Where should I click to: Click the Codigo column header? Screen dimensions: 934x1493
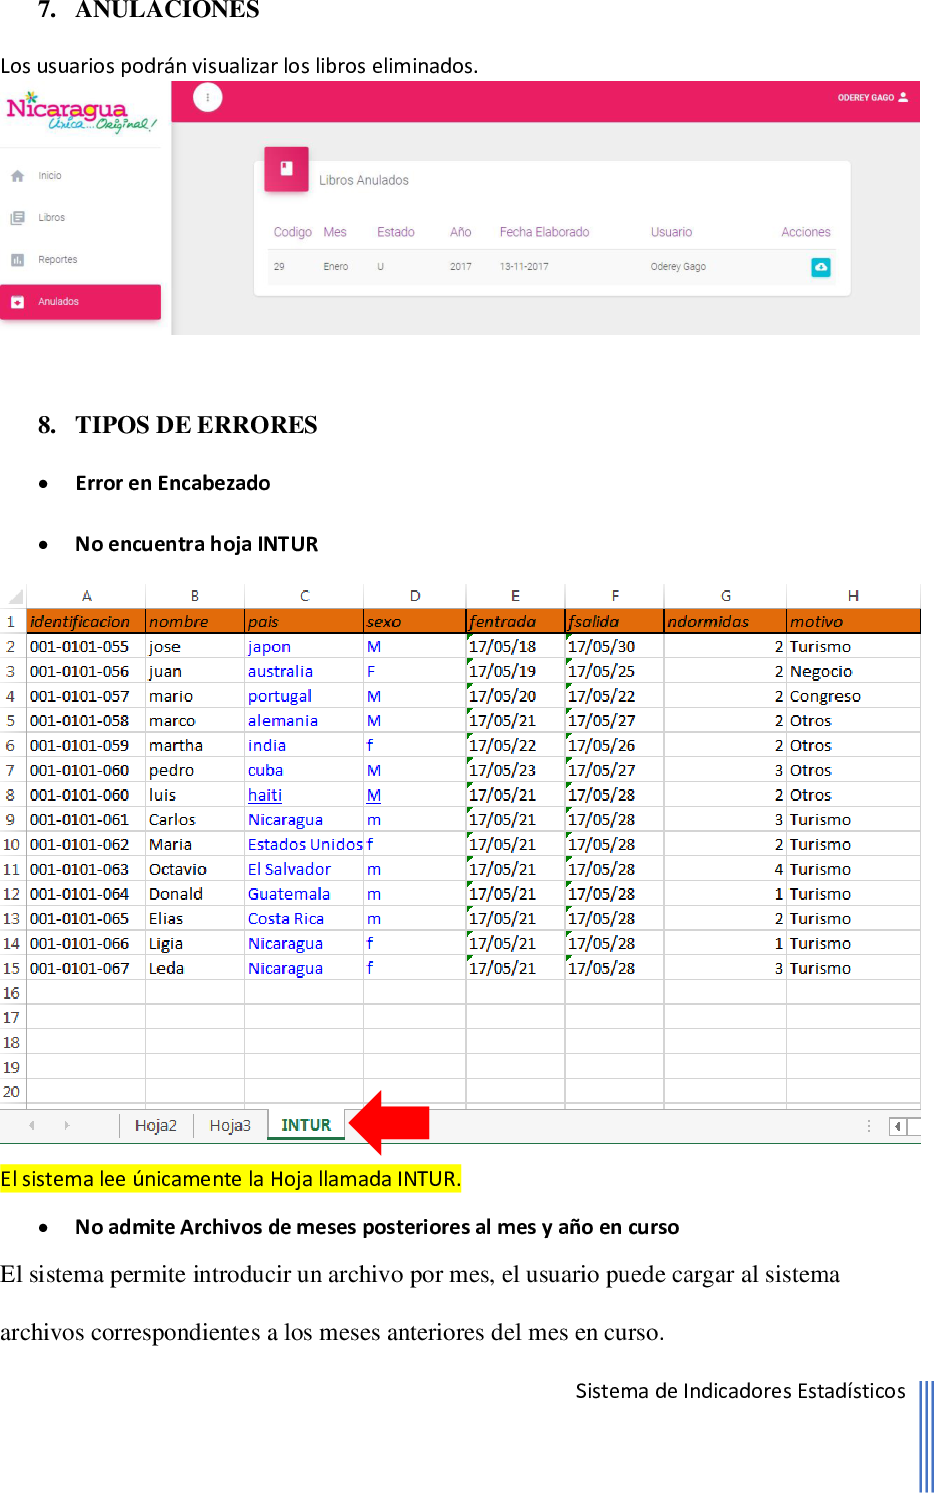pyautogui.click(x=293, y=232)
